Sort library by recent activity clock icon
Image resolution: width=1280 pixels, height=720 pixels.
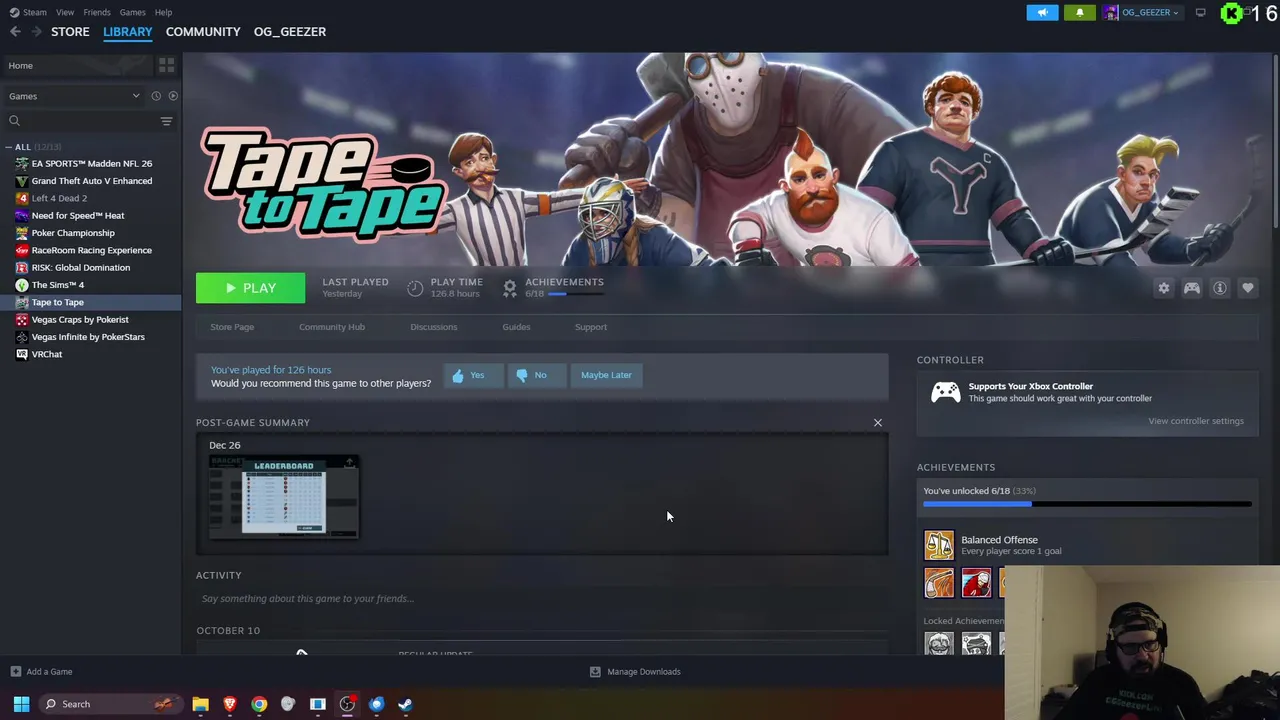(x=156, y=96)
